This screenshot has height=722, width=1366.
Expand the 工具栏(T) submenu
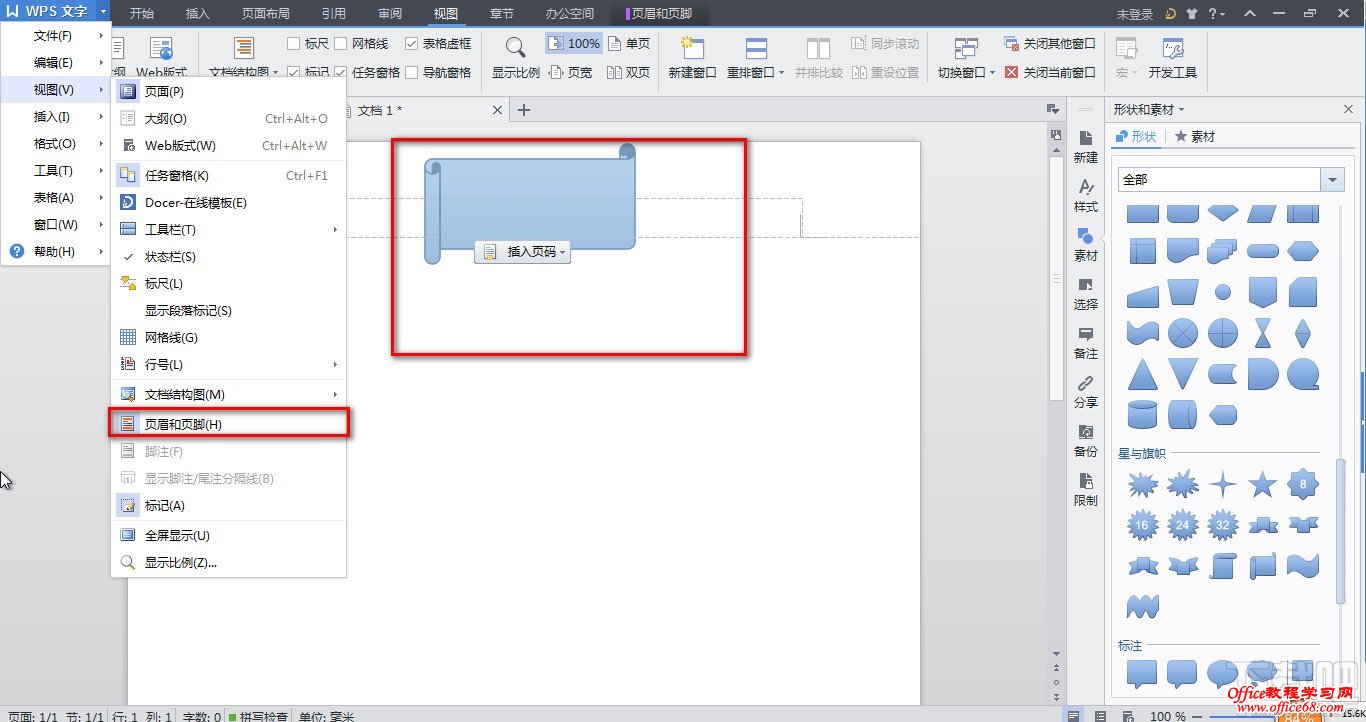pyautogui.click(x=228, y=230)
